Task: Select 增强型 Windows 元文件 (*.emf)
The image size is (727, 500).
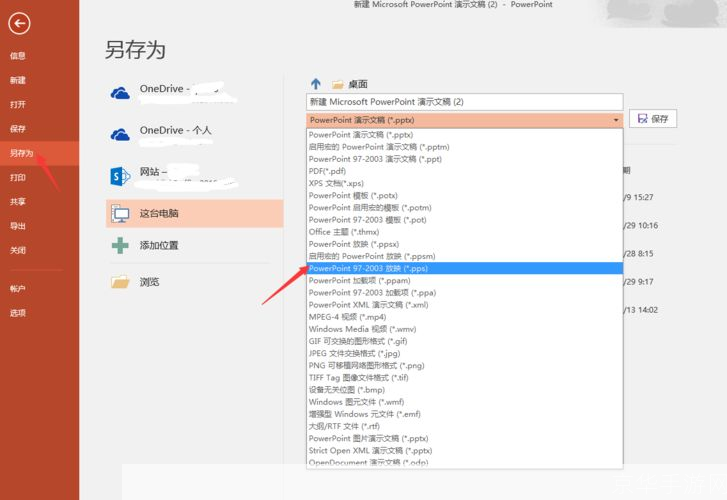Action: (x=465, y=414)
